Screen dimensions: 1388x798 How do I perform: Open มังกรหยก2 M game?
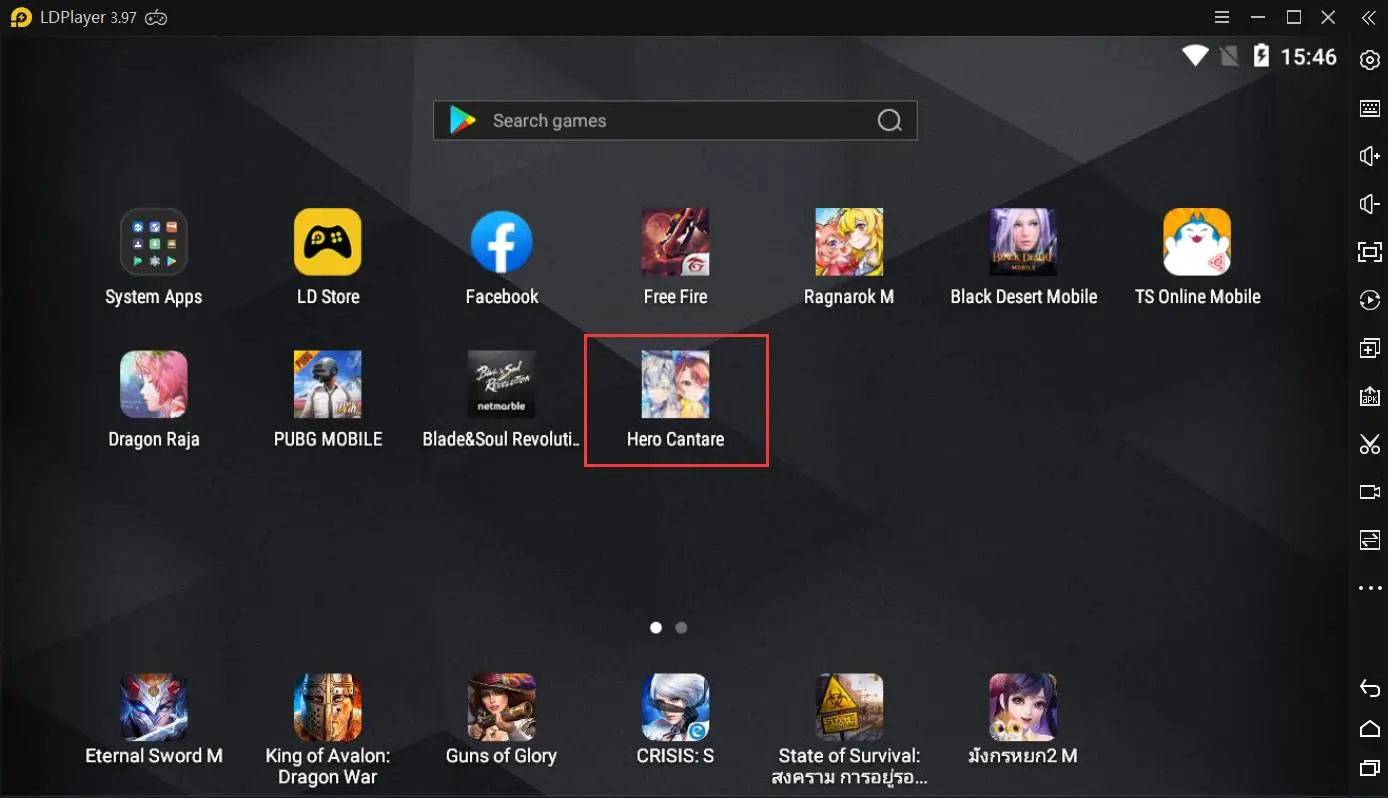[x=1023, y=707]
